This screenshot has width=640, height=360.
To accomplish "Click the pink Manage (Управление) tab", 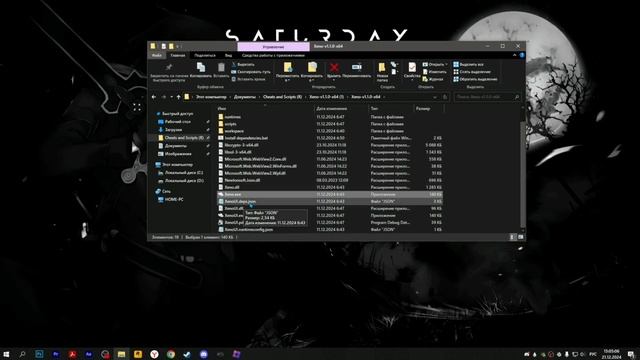I will (273, 47).
